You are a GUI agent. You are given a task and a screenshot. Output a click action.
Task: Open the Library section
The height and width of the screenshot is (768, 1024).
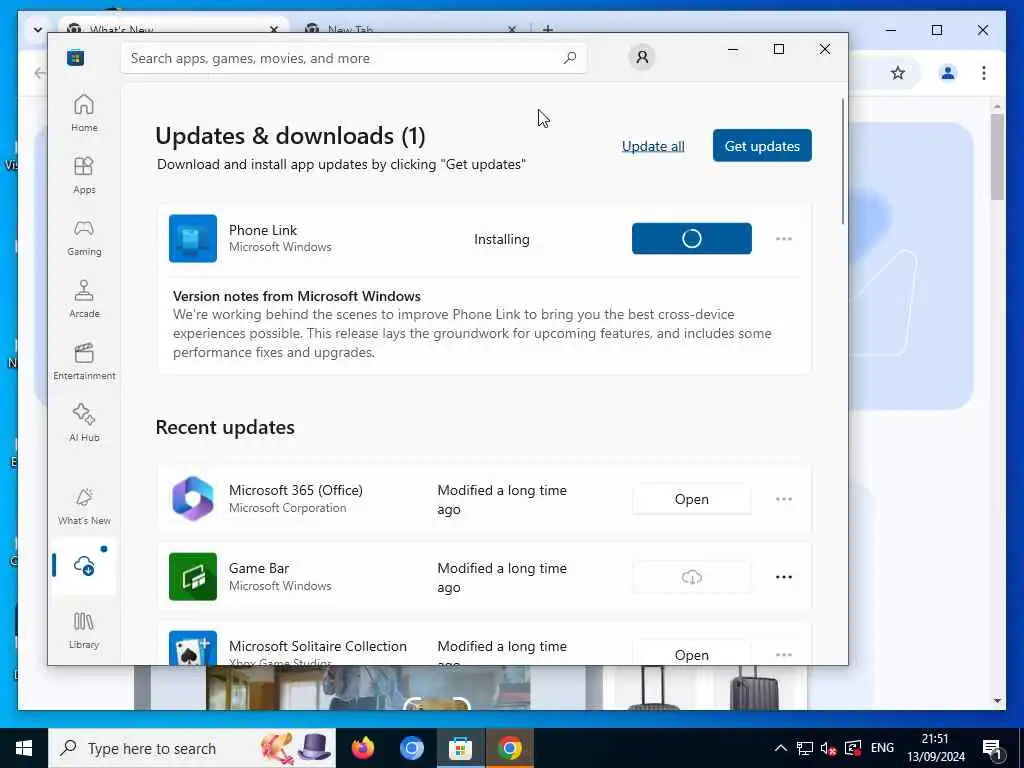(x=84, y=630)
